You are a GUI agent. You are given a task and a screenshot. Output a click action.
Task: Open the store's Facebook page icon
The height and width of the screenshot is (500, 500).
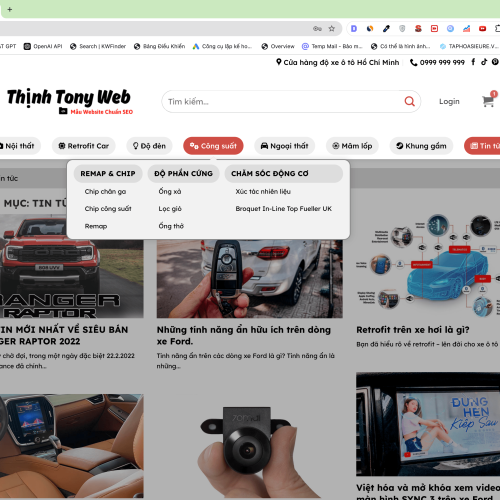(473, 62)
